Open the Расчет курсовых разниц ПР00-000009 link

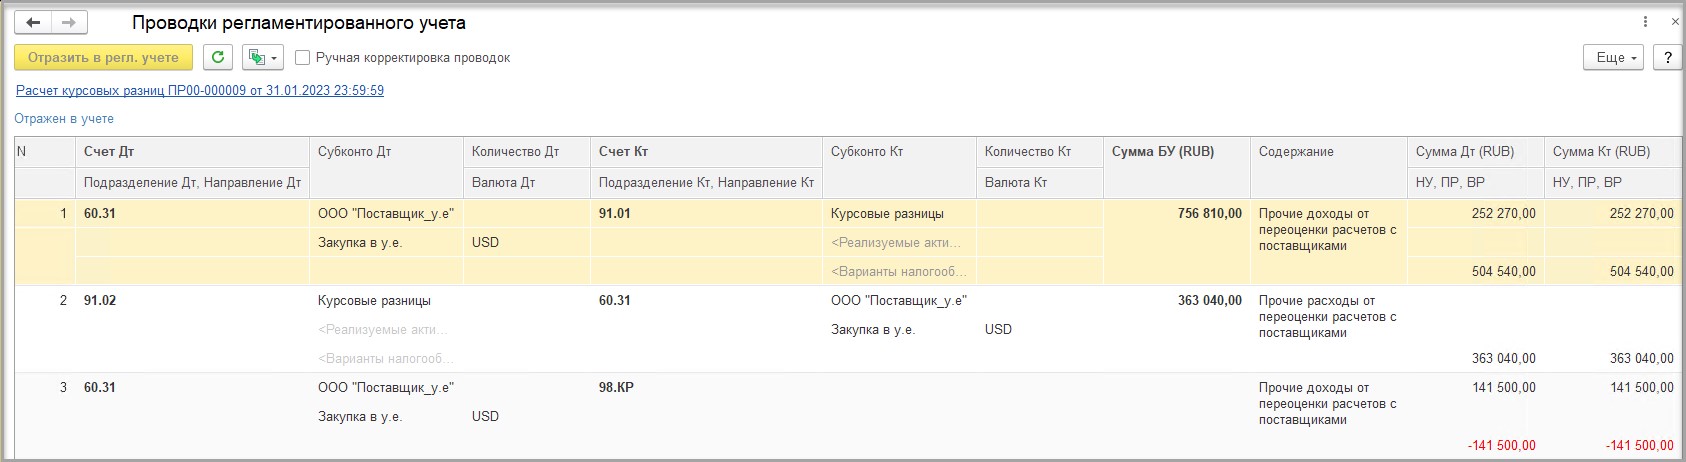(200, 90)
